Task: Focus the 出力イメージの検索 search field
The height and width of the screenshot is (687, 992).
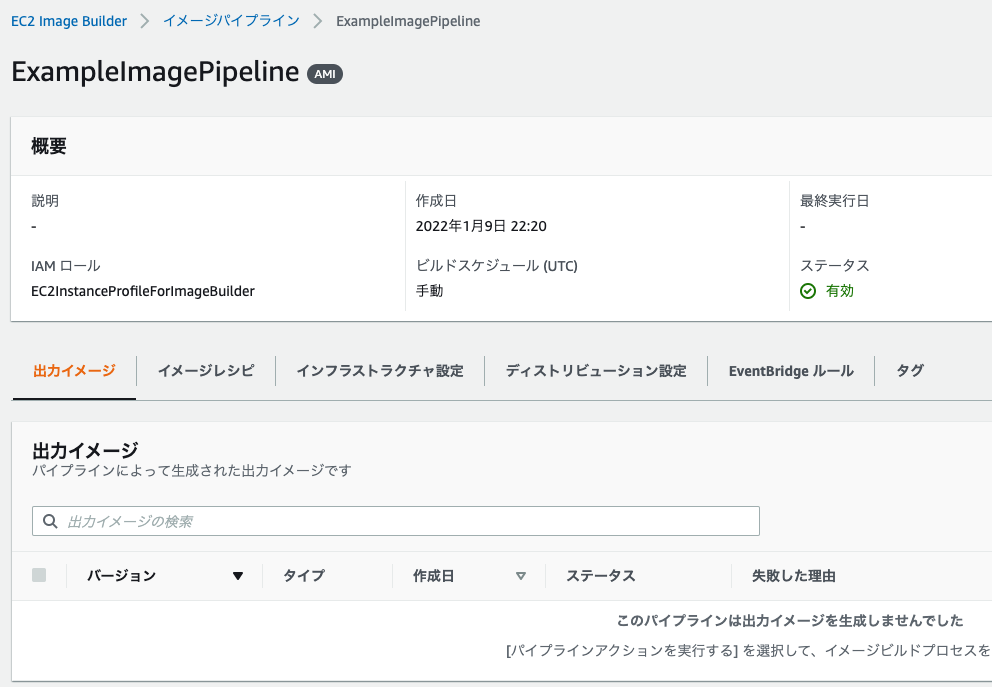Action: pyautogui.click(x=400, y=521)
